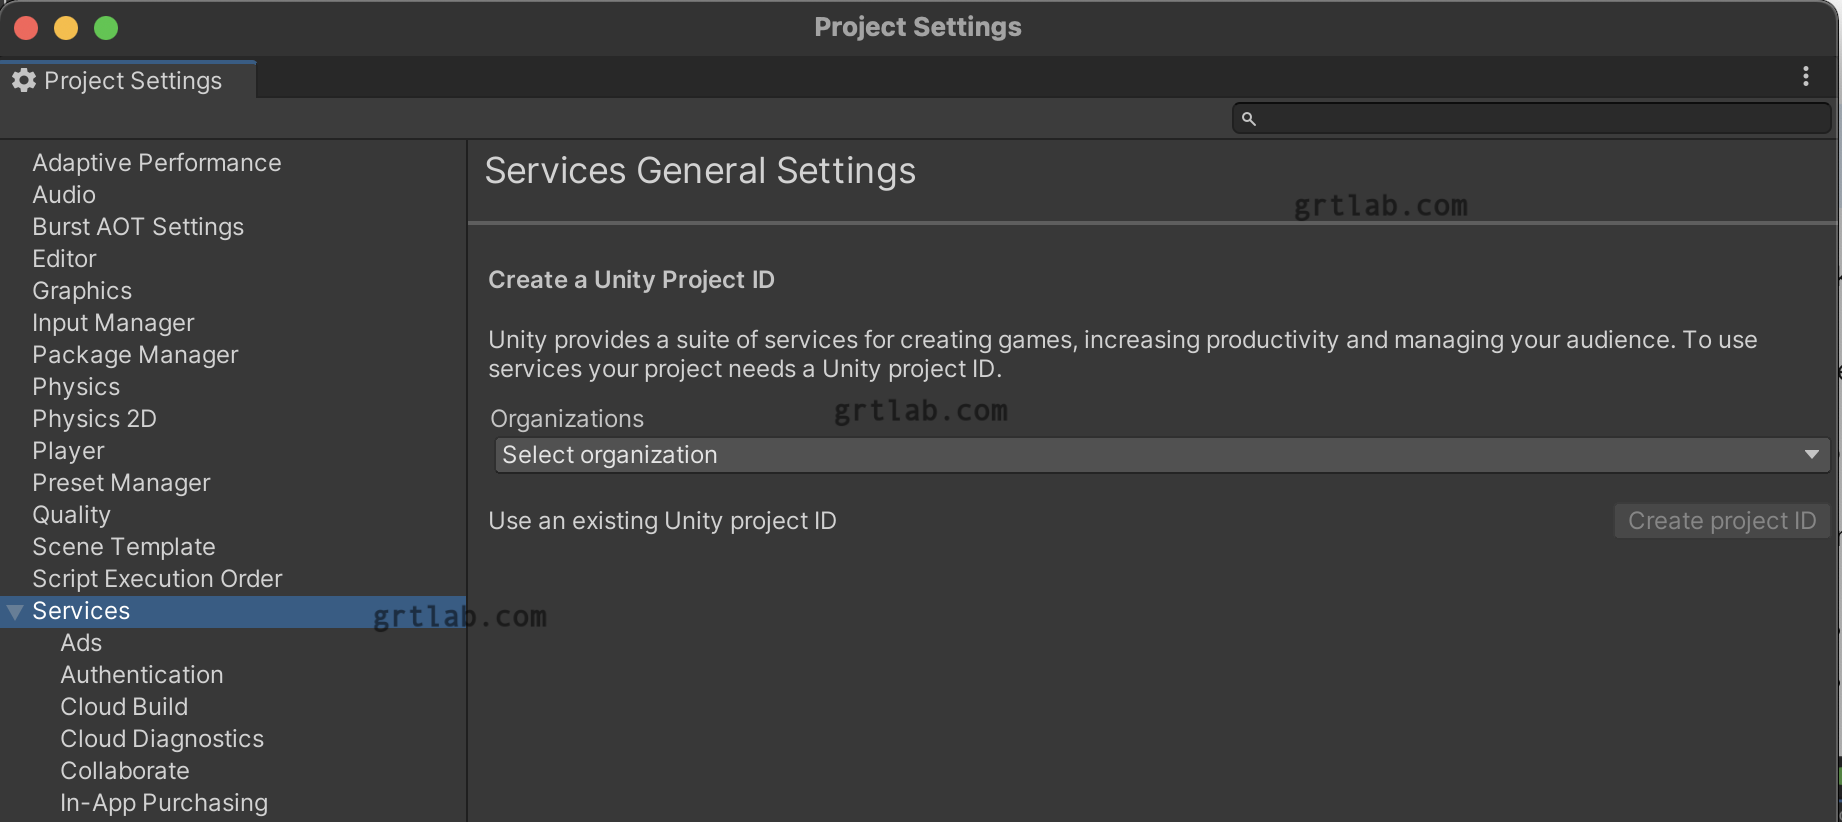The width and height of the screenshot is (1842, 822).
Task: Select Cloud Build in sidebar
Action: (x=124, y=706)
